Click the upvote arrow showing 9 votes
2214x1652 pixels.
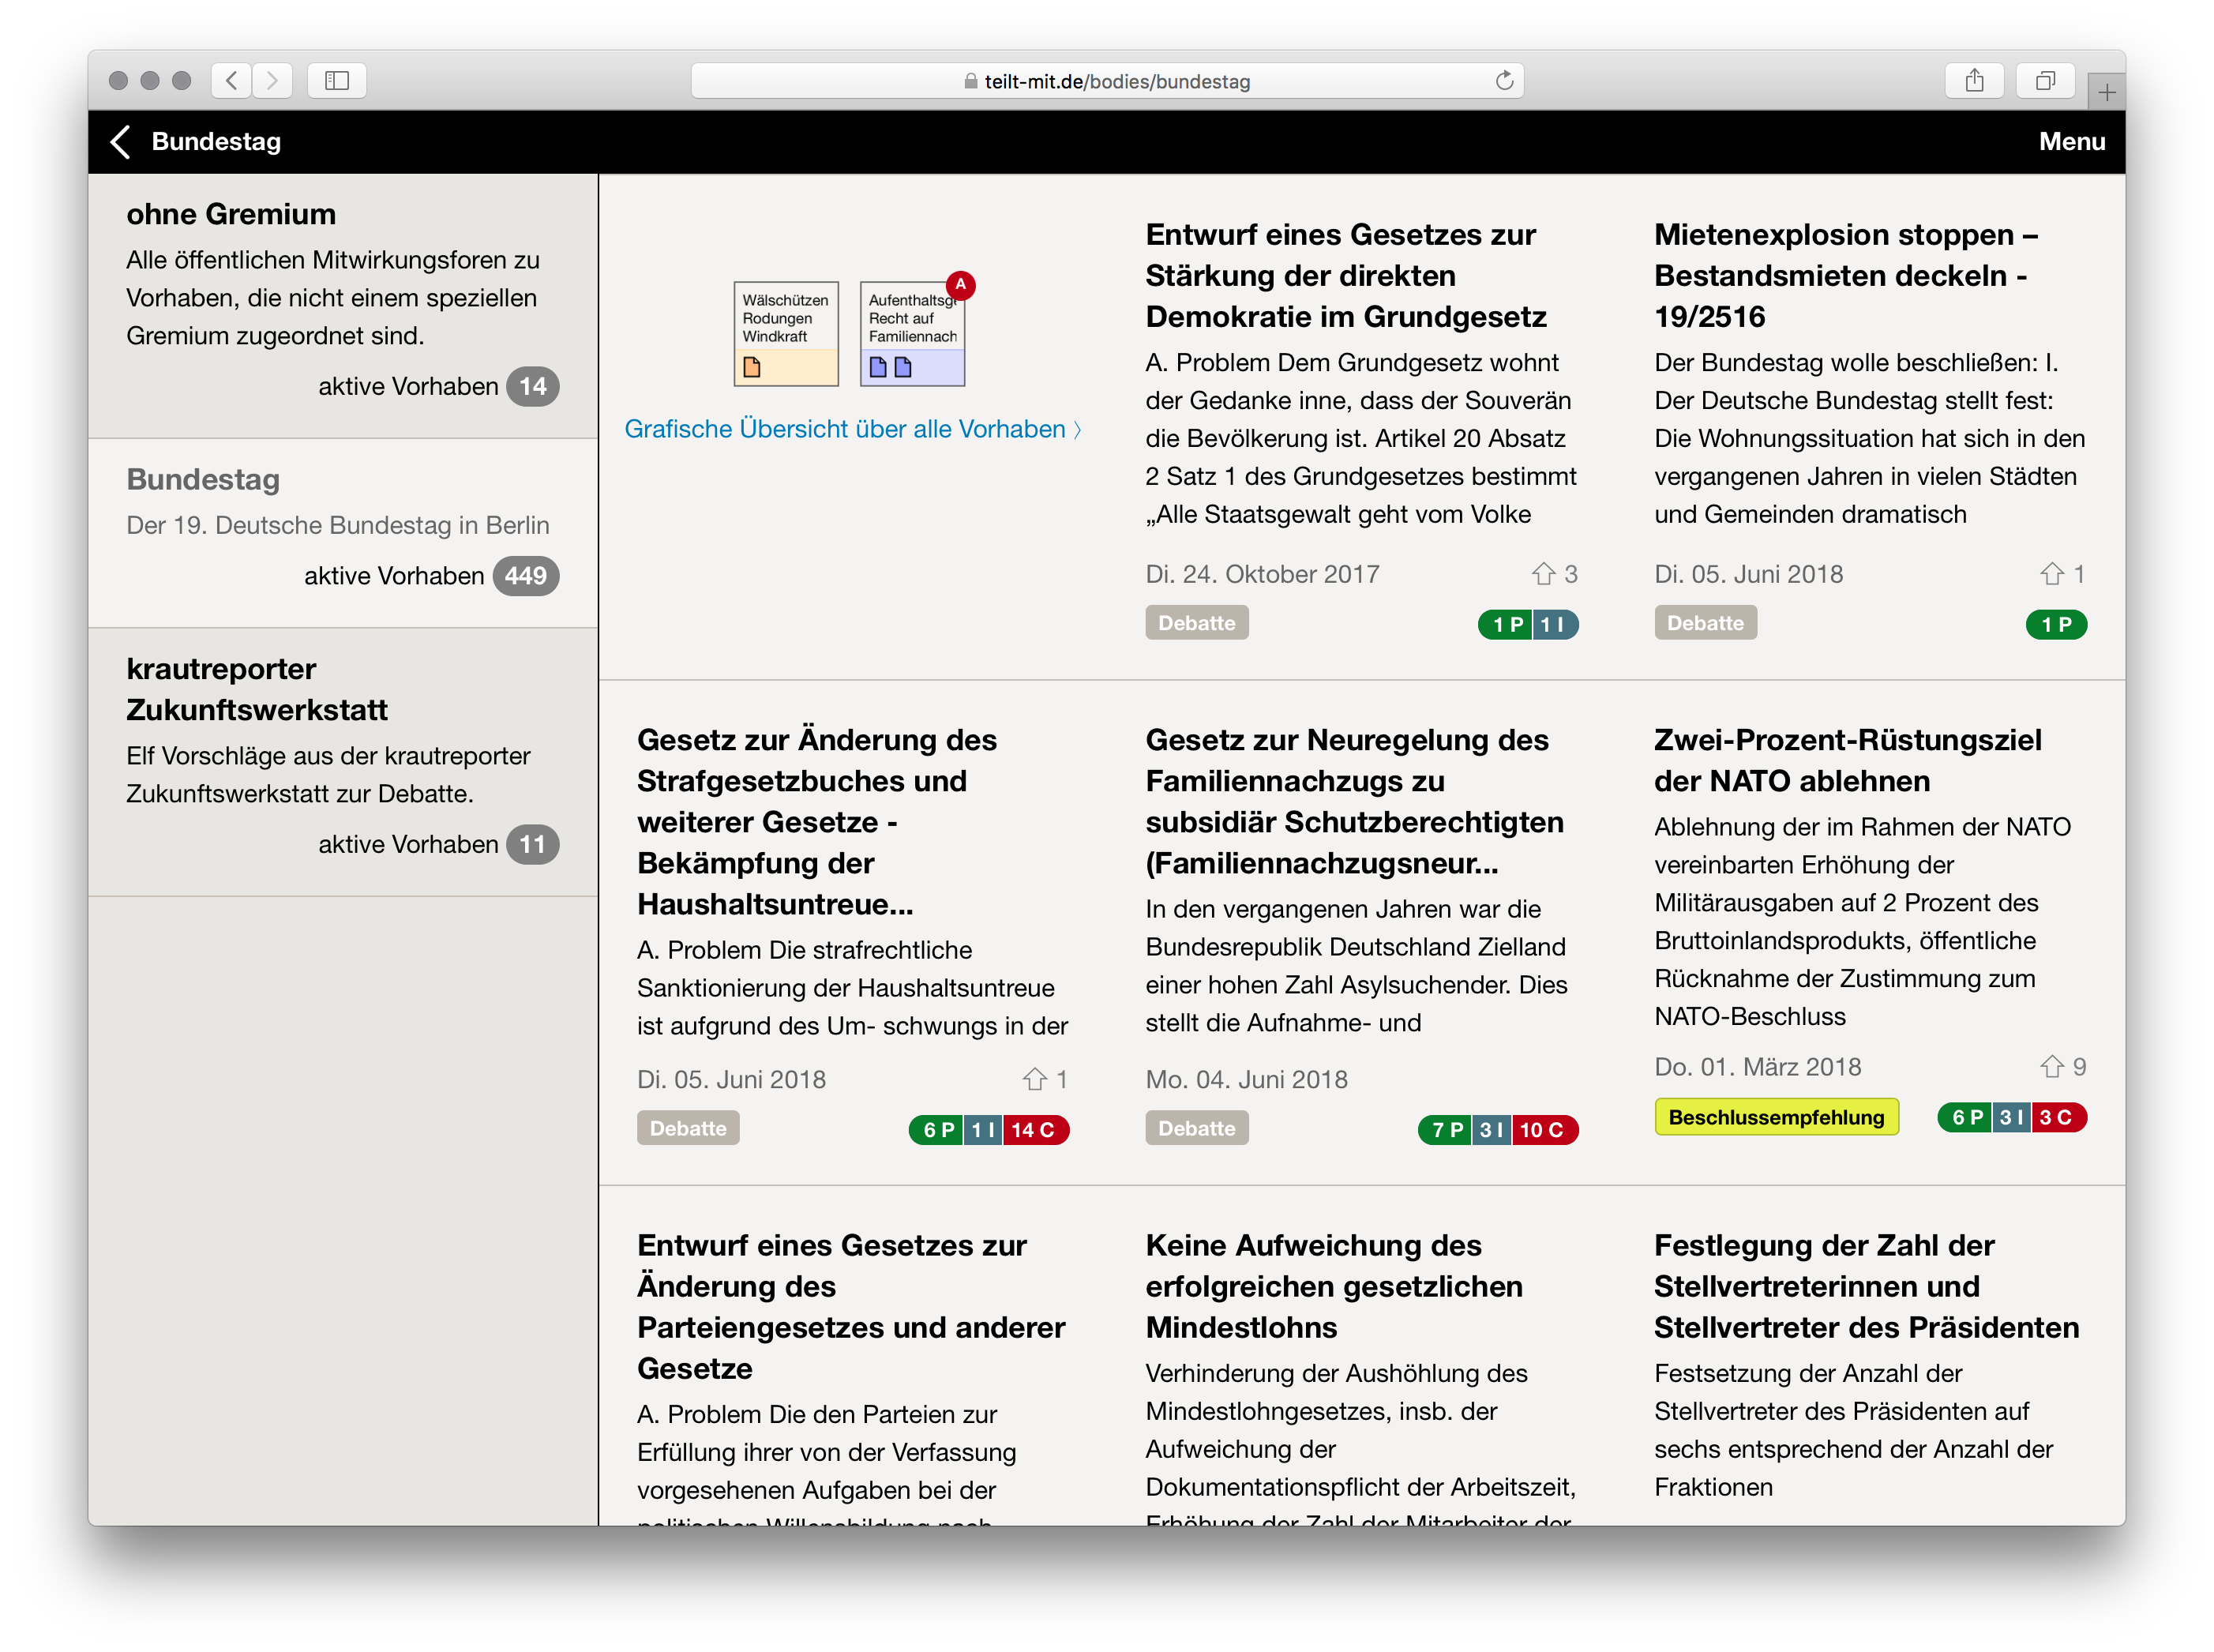(x=2053, y=1067)
